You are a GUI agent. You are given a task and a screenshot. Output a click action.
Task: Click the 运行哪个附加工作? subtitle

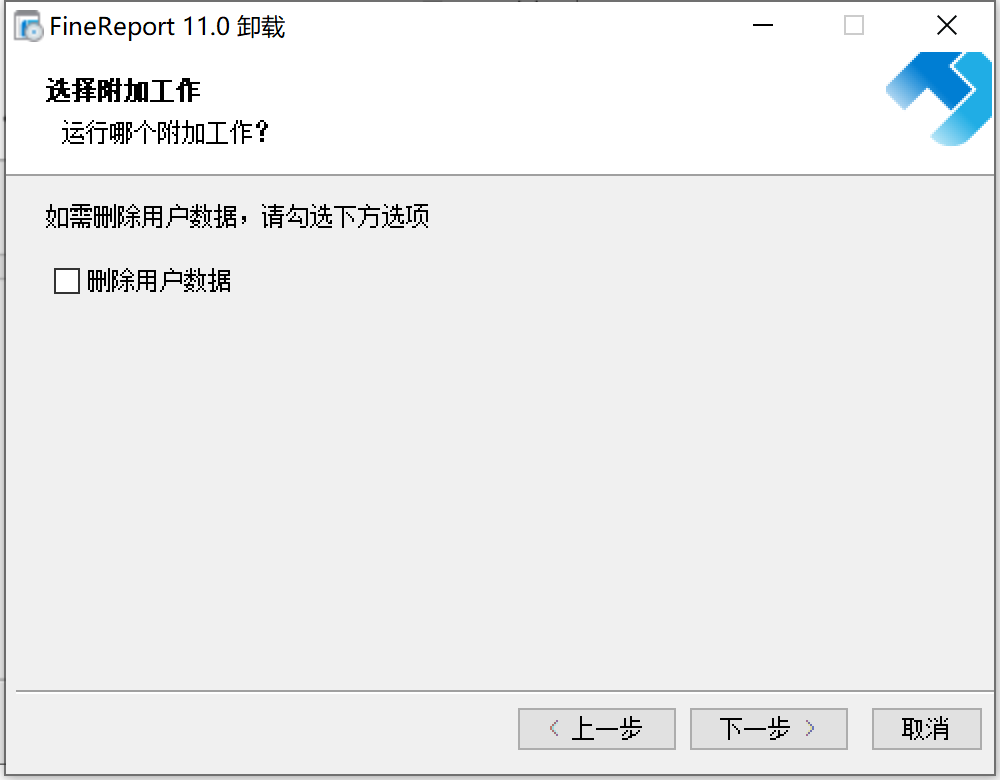[165, 133]
